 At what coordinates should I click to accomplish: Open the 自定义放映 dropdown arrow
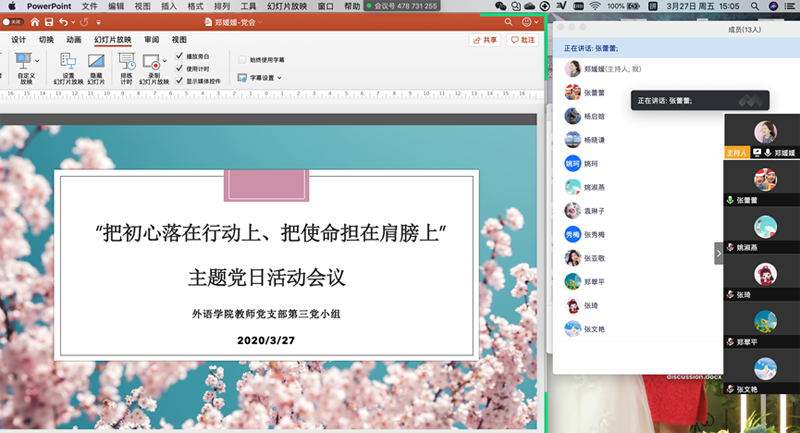pyautogui.click(x=37, y=60)
